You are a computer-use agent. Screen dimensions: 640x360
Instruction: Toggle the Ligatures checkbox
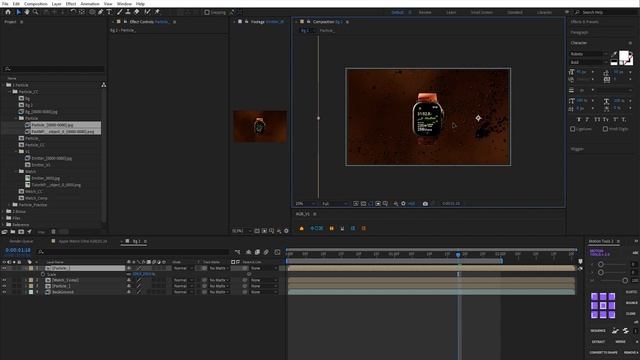pos(573,129)
